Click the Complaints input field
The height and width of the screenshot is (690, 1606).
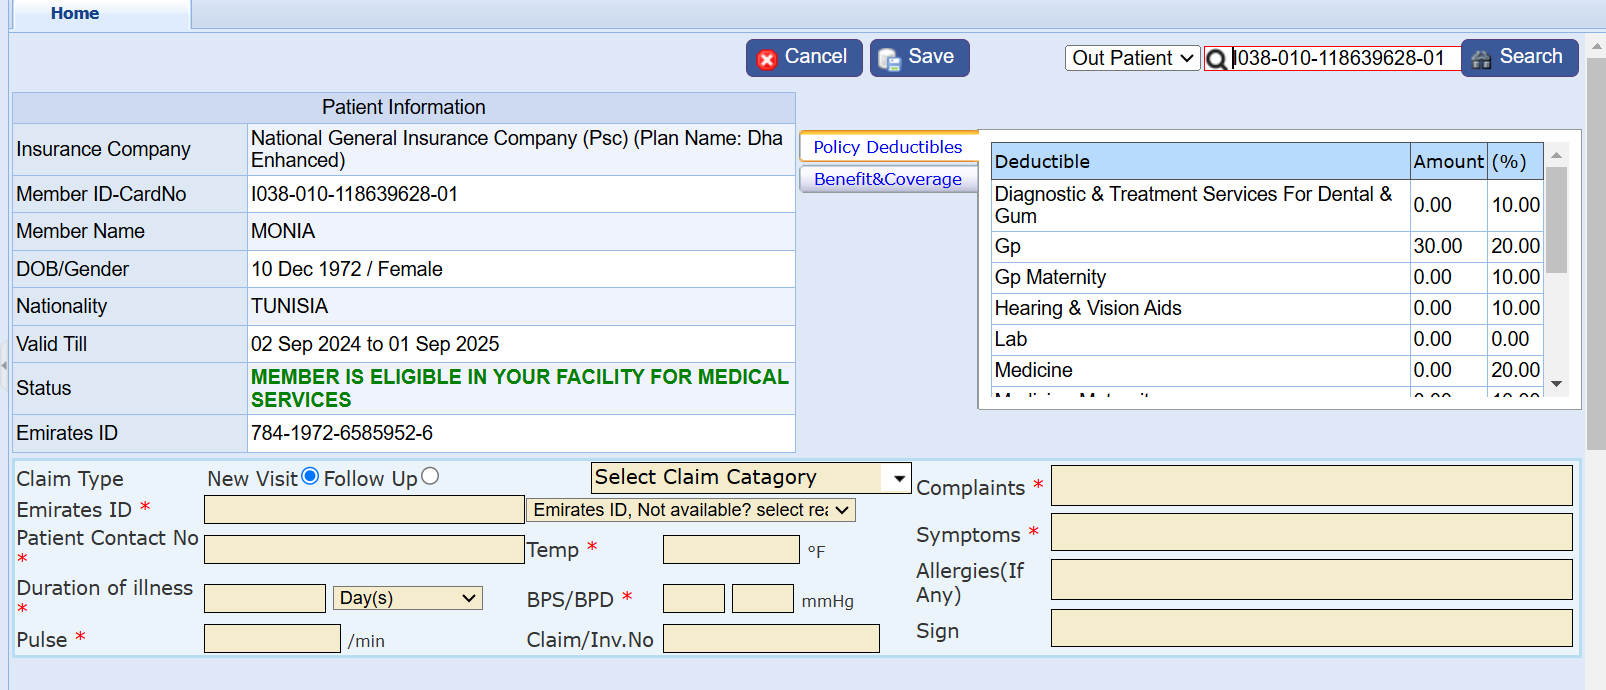pyautogui.click(x=1311, y=486)
